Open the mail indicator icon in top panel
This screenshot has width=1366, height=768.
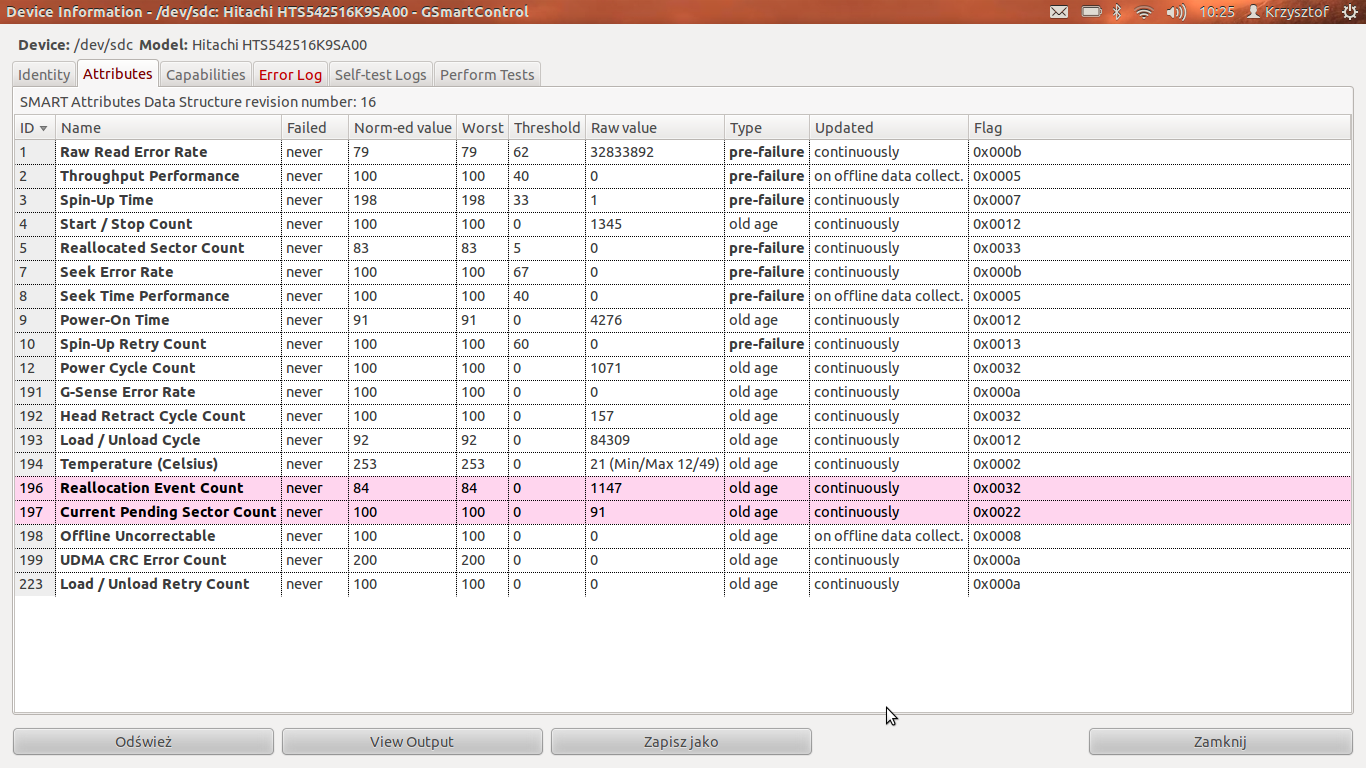coord(1059,12)
